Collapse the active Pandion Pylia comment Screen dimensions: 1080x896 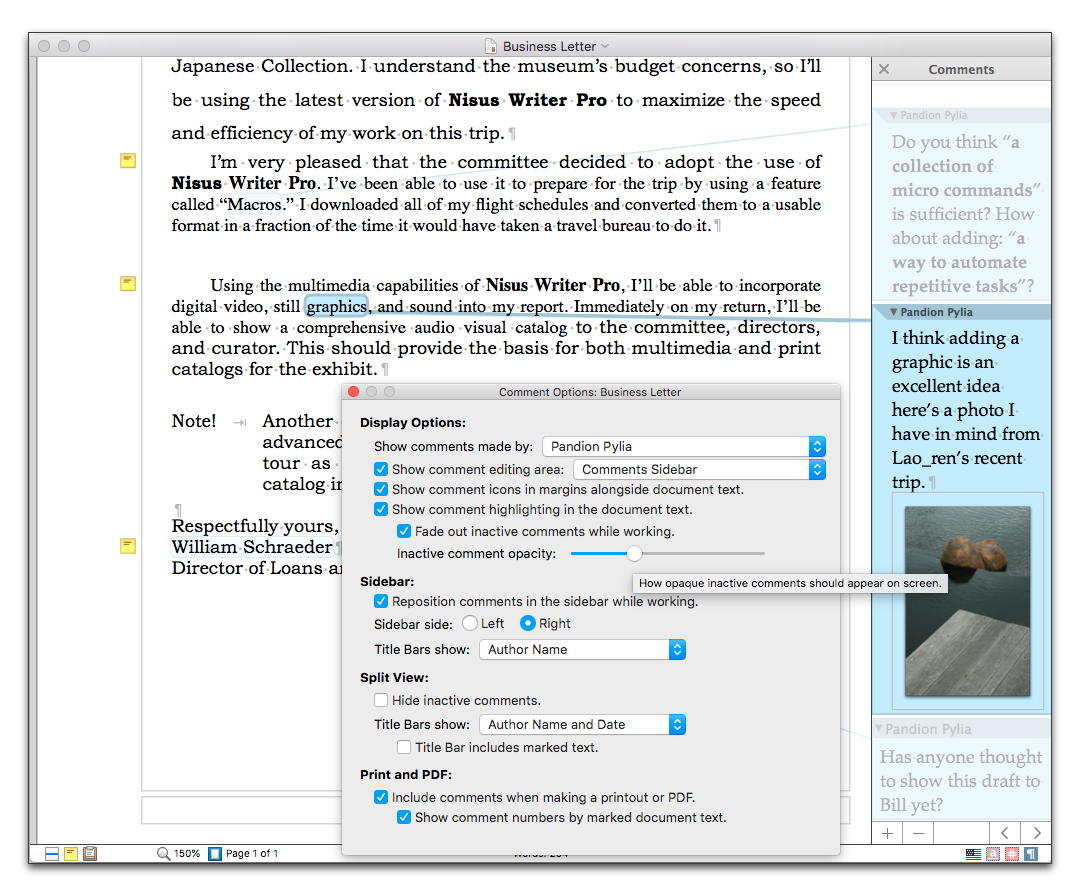click(x=893, y=312)
